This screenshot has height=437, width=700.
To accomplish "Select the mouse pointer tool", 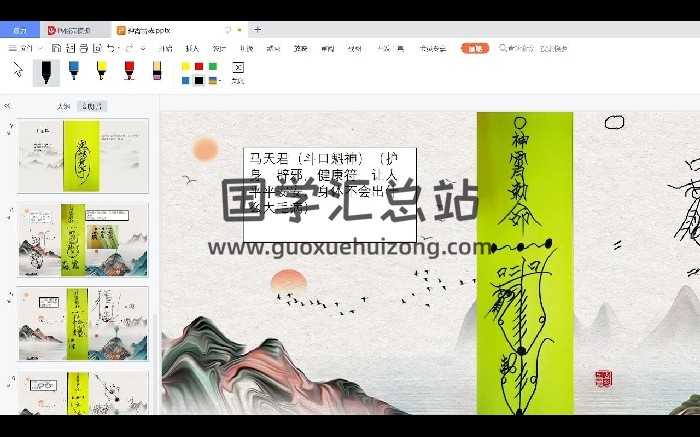I will [x=18, y=70].
